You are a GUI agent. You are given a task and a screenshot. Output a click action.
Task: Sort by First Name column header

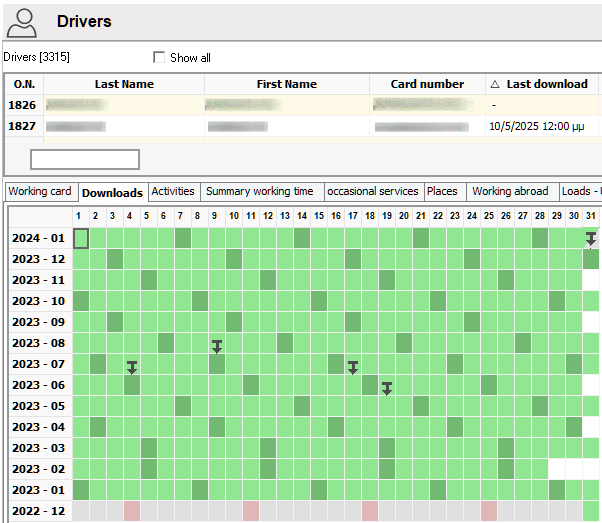point(287,84)
